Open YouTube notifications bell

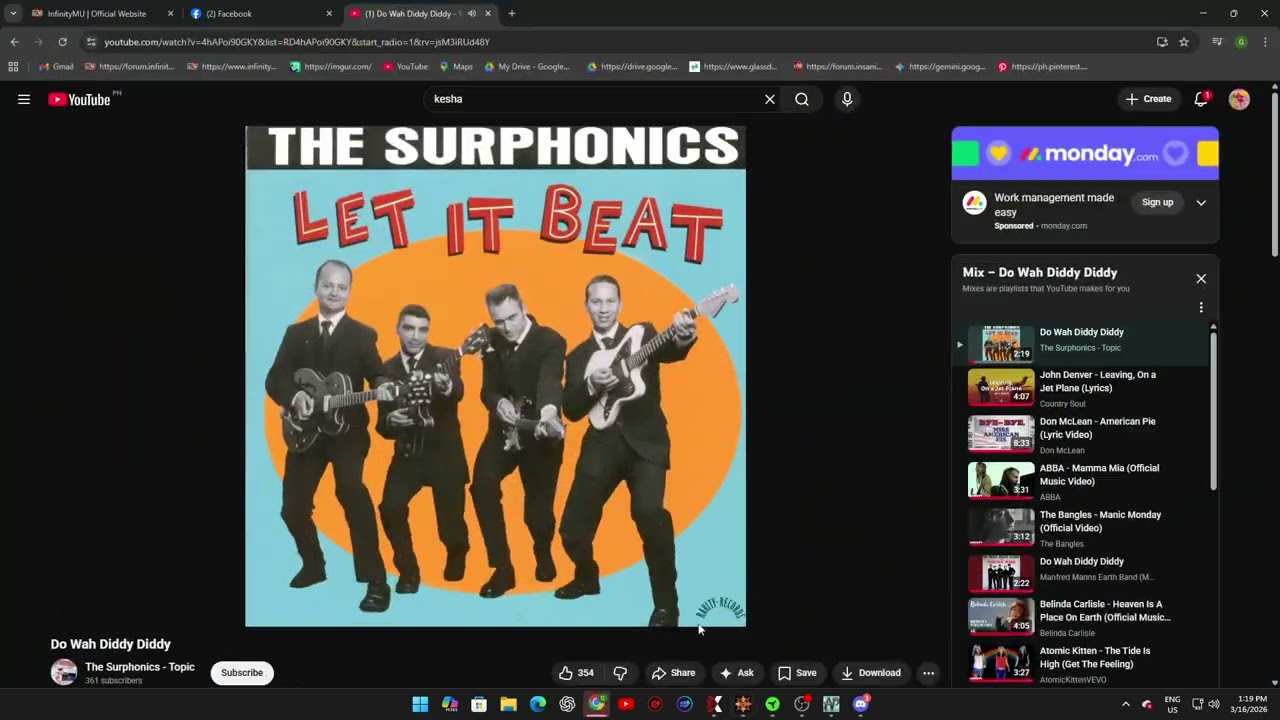[x=1201, y=99]
